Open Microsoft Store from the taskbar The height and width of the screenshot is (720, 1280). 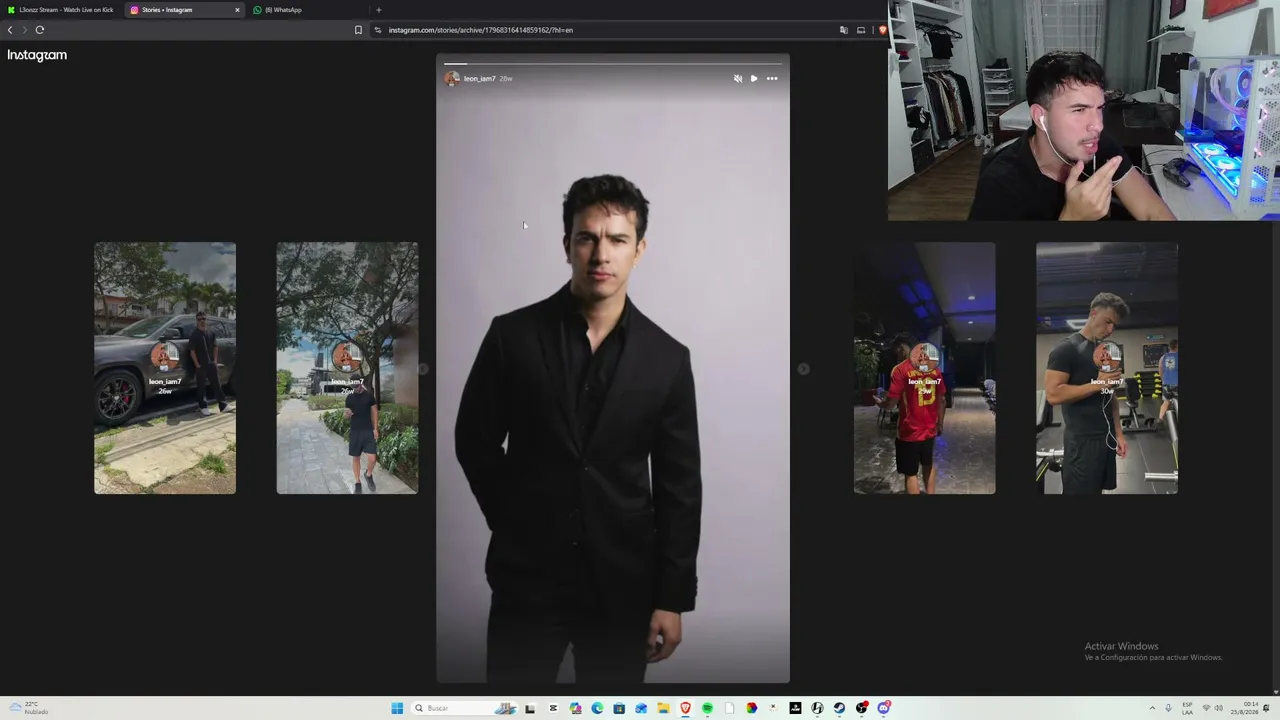(619, 708)
